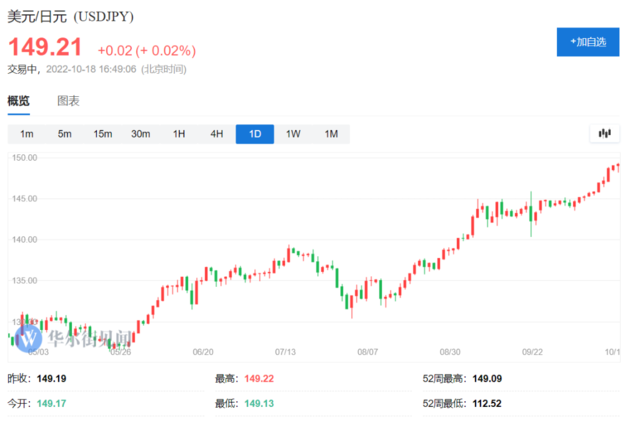Viewport: 640px width, 425px height.
Task: Select the 15m interval
Action: coord(102,134)
